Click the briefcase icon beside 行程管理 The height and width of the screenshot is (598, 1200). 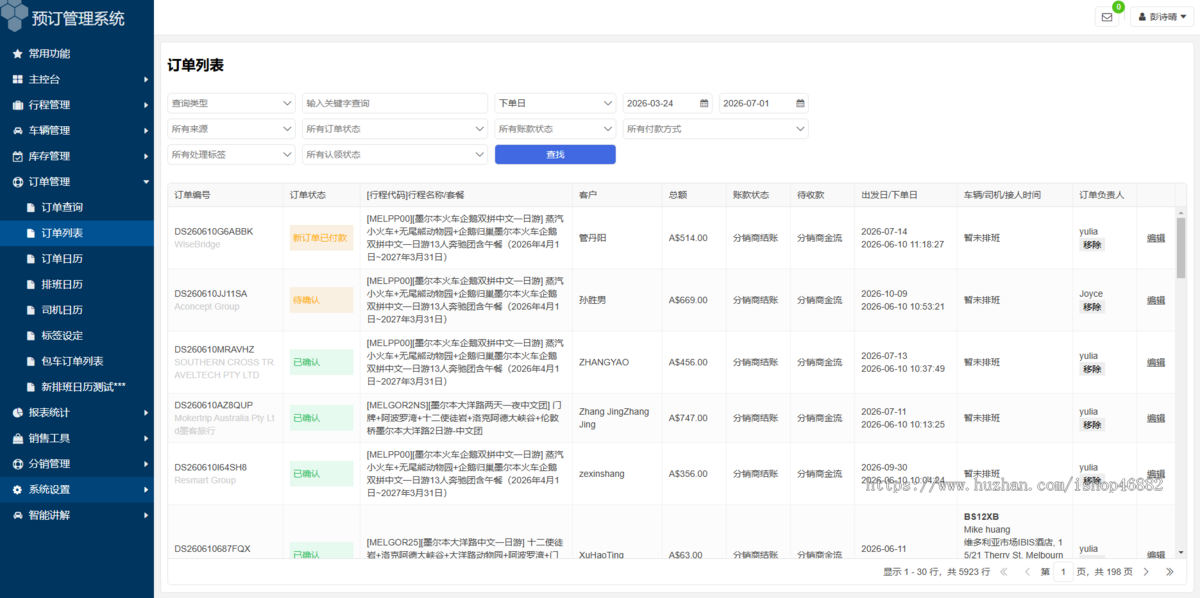pos(17,105)
